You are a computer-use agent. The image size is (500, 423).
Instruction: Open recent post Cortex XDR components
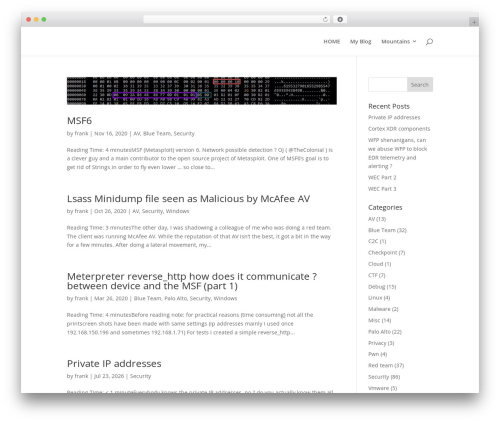399,129
